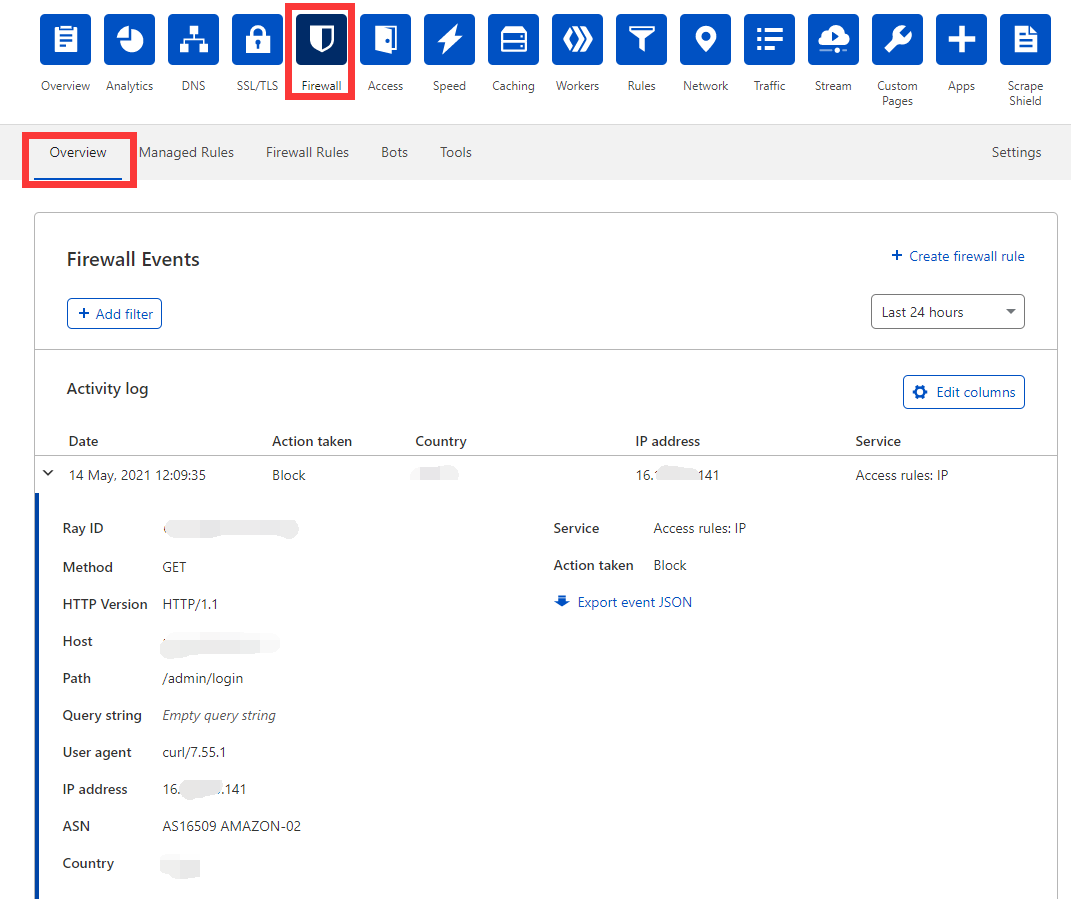Screen dimensions: 1071x899
Task: Collapse the 14 May event row
Action: [48, 475]
